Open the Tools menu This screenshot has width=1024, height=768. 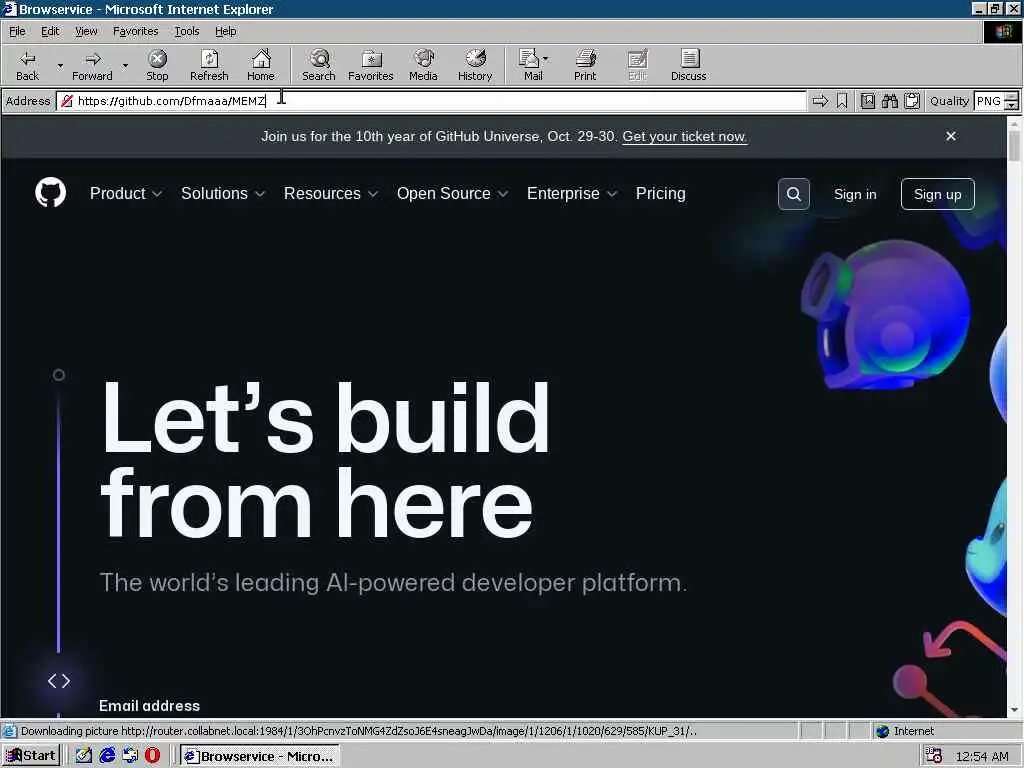coord(187,31)
